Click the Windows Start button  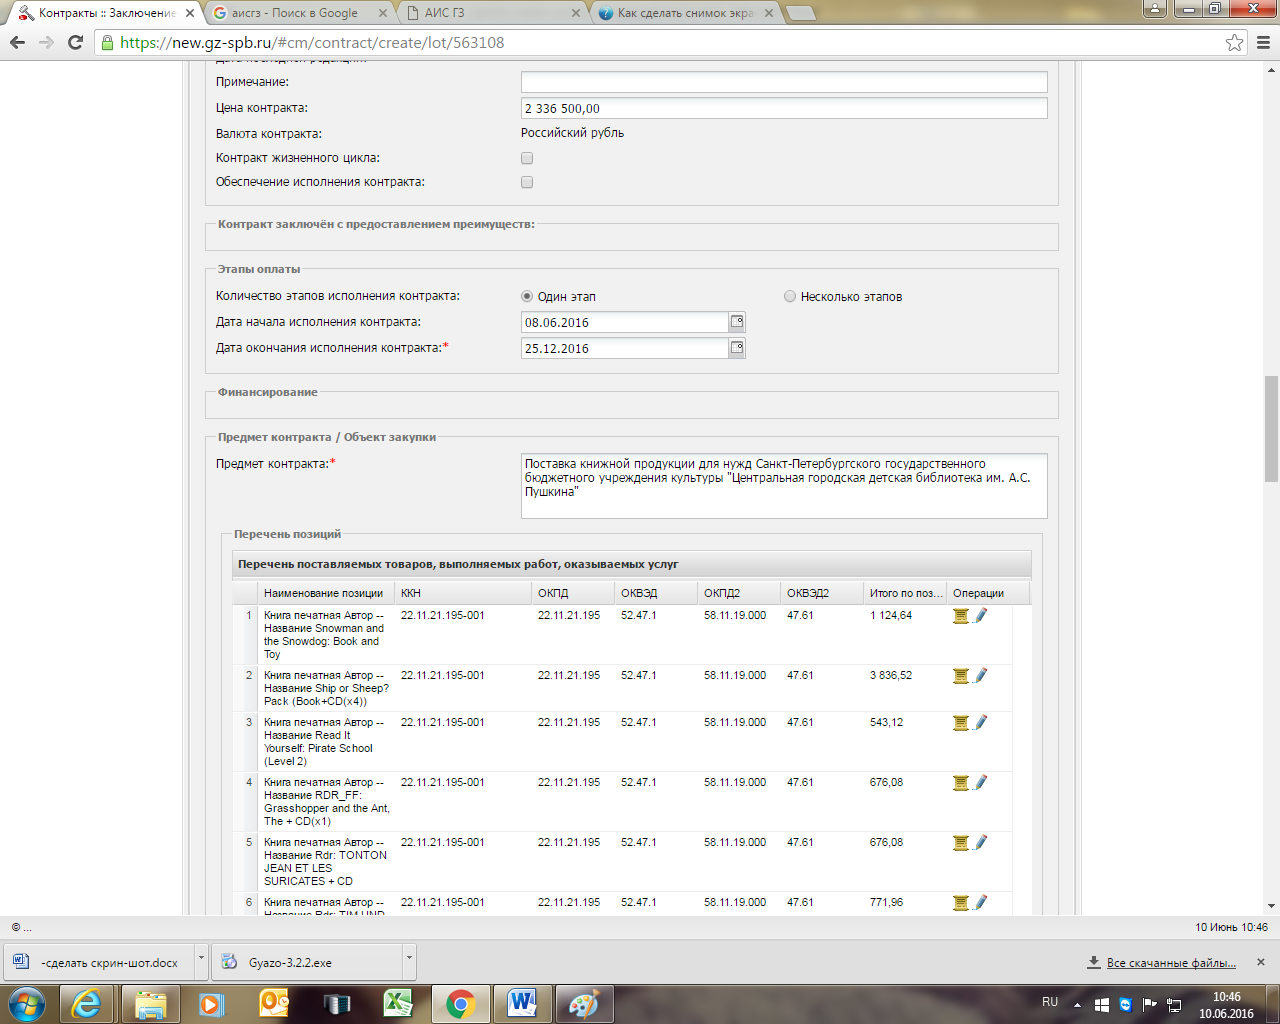(26, 1004)
